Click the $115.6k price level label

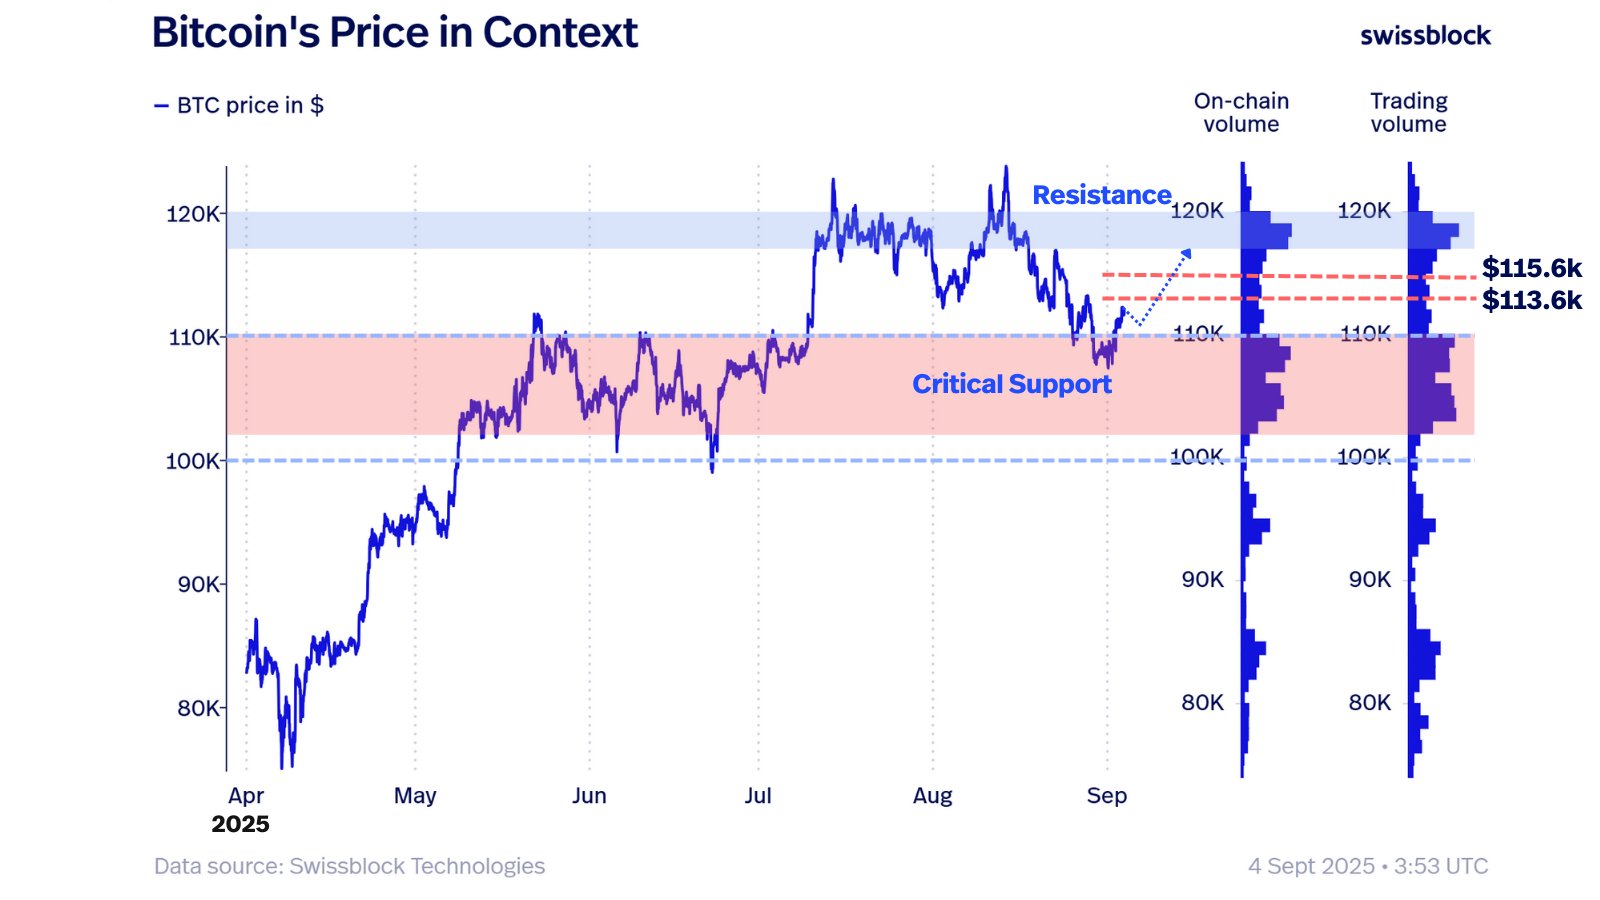(x=1531, y=268)
